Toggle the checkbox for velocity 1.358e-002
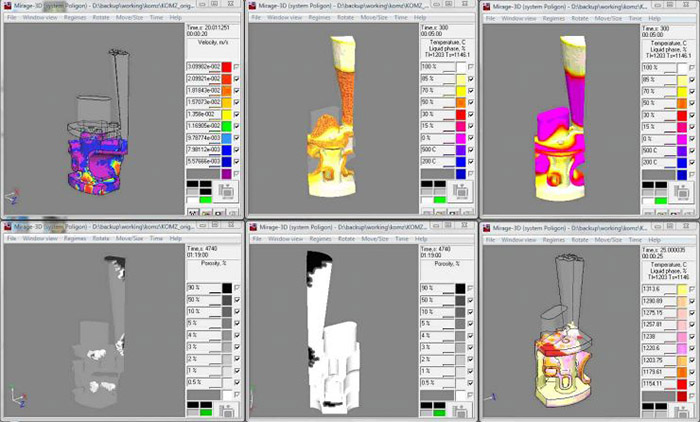The width and height of the screenshot is (700, 422). [236, 115]
